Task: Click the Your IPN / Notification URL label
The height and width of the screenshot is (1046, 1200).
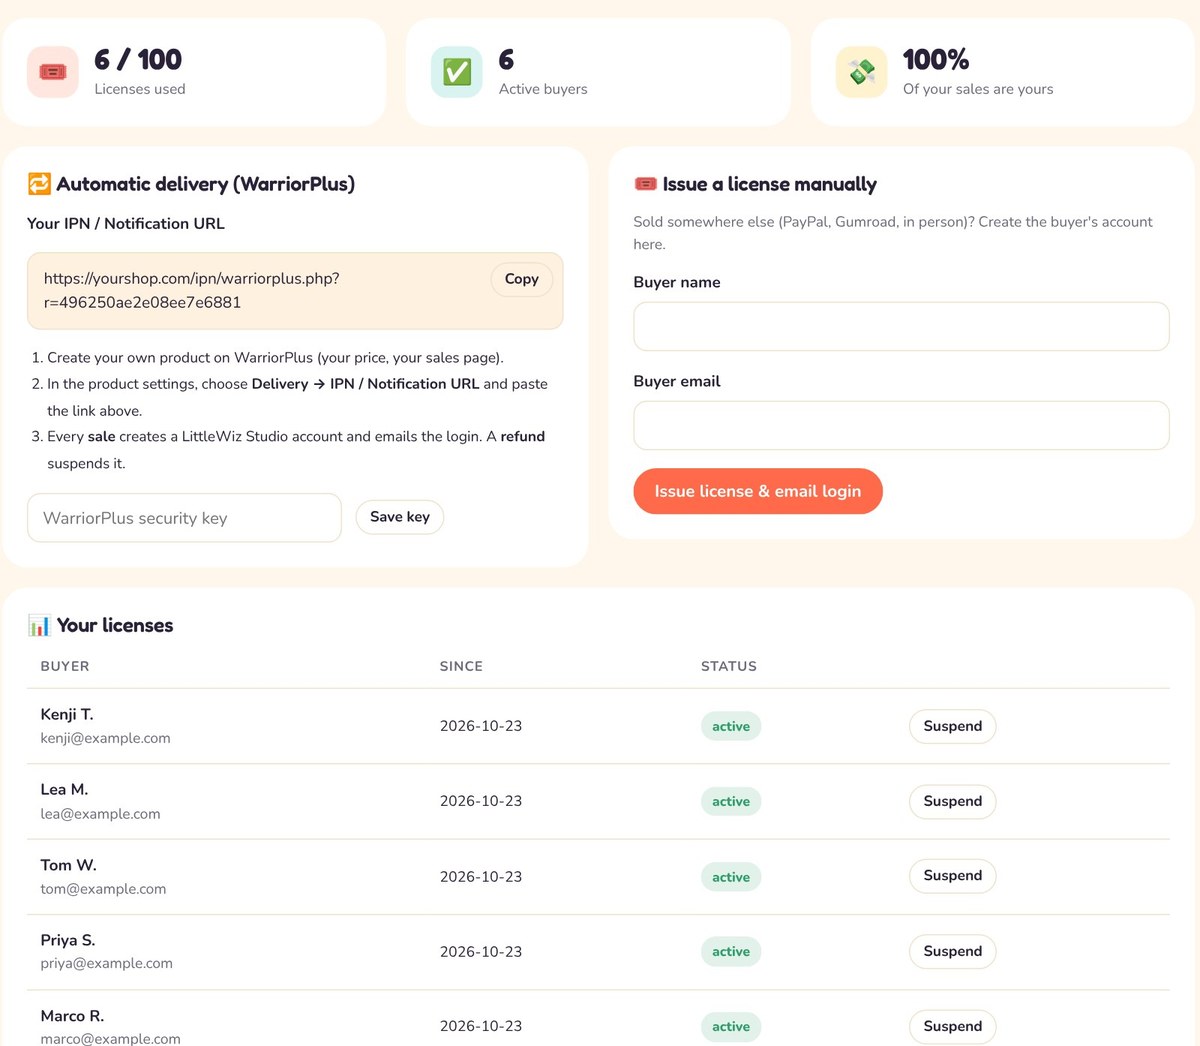Action: click(126, 223)
